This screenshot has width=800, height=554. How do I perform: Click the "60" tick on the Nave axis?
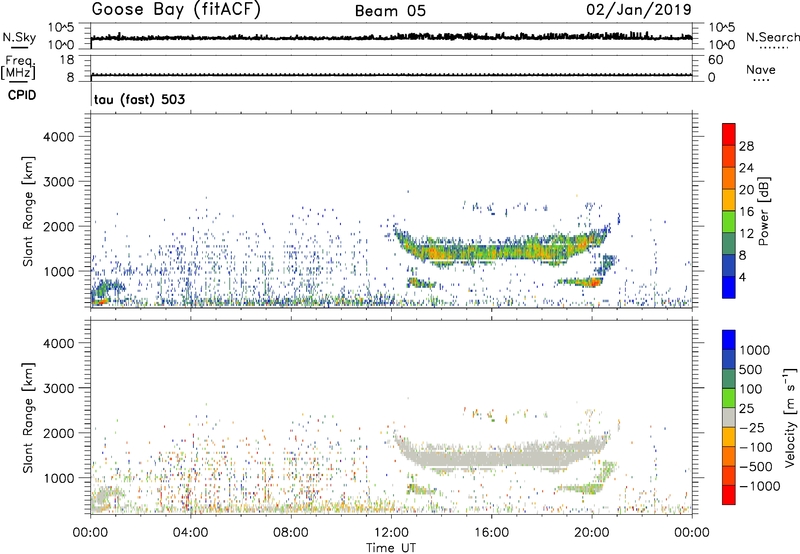point(715,60)
